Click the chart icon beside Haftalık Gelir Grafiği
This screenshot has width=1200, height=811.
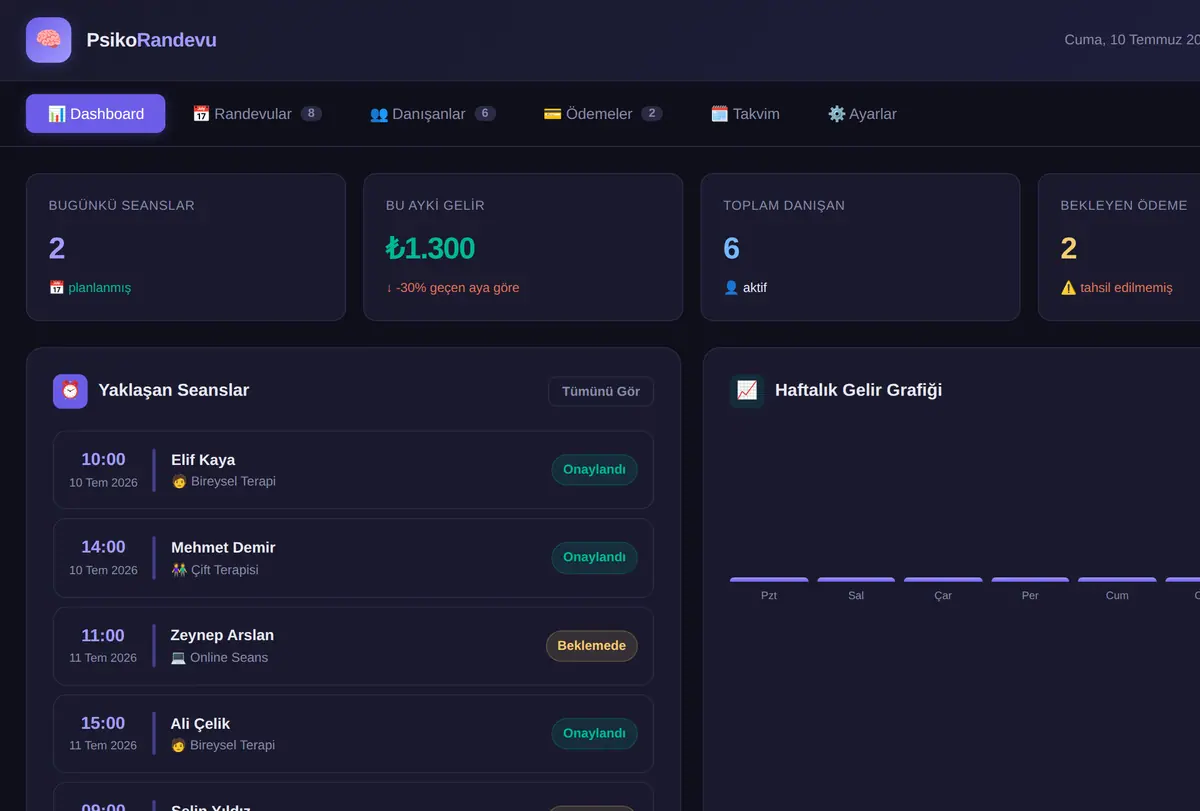click(x=747, y=390)
